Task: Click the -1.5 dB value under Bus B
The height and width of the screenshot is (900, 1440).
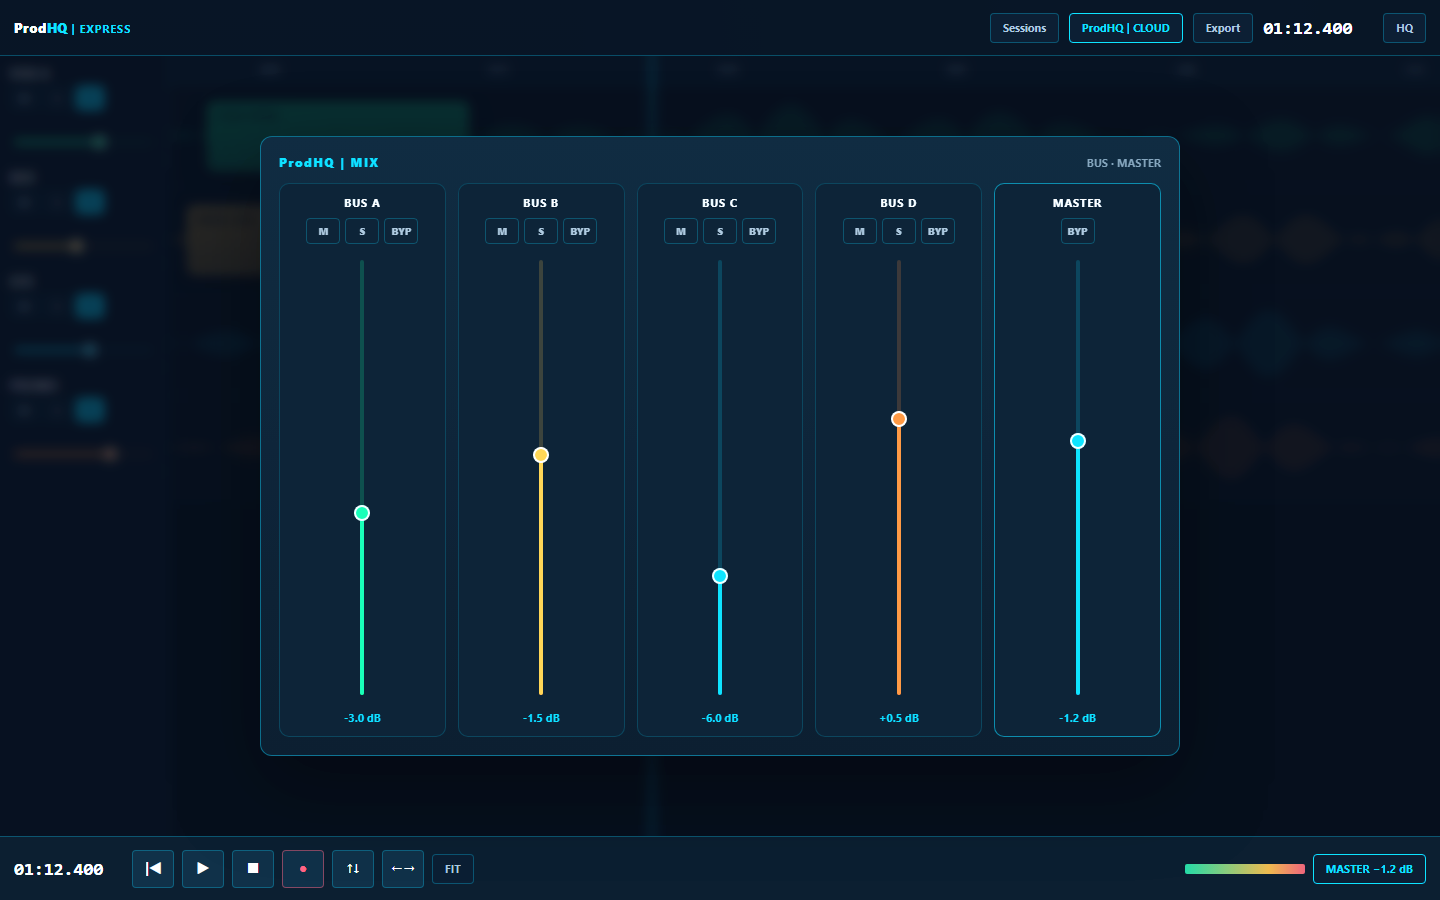Action: tap(541, 718)
